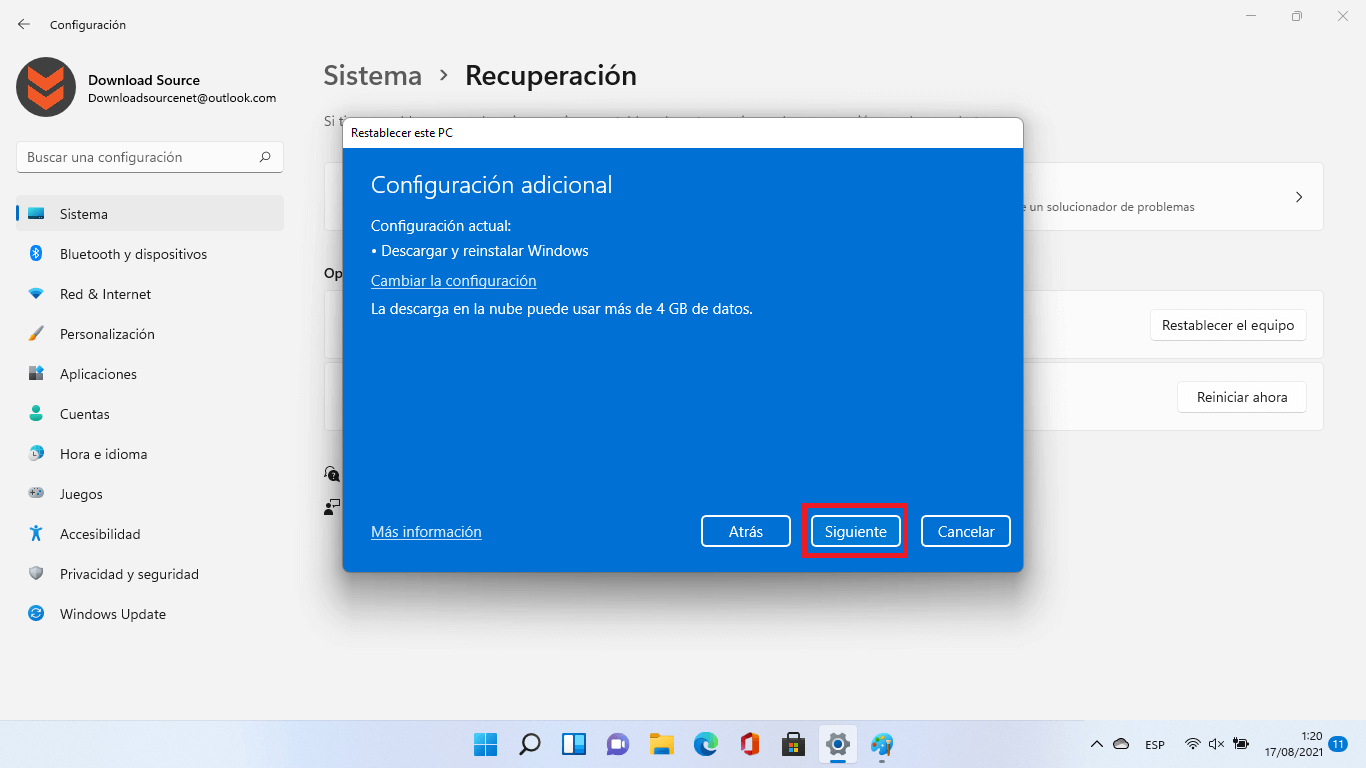Click the Sistema monitor icon
This screenshot has height=768, width=1366.
(36, 214)
